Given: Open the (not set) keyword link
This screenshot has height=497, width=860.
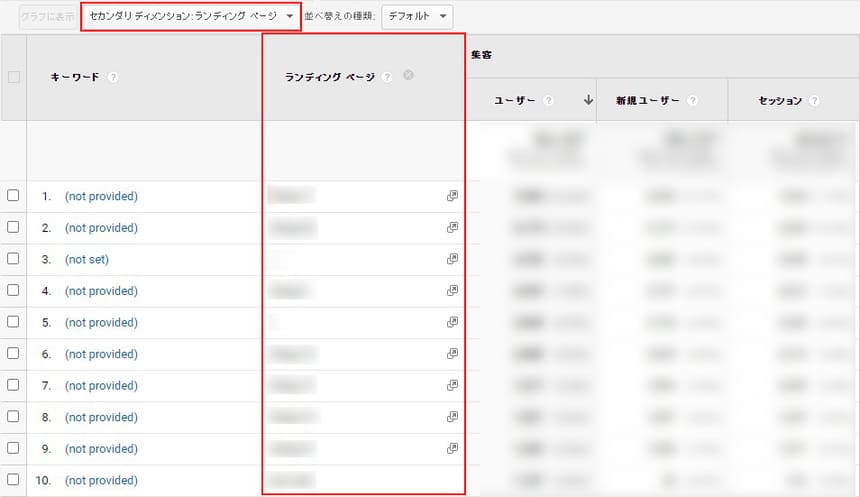Looking at the screenshot, I should 87,260.
